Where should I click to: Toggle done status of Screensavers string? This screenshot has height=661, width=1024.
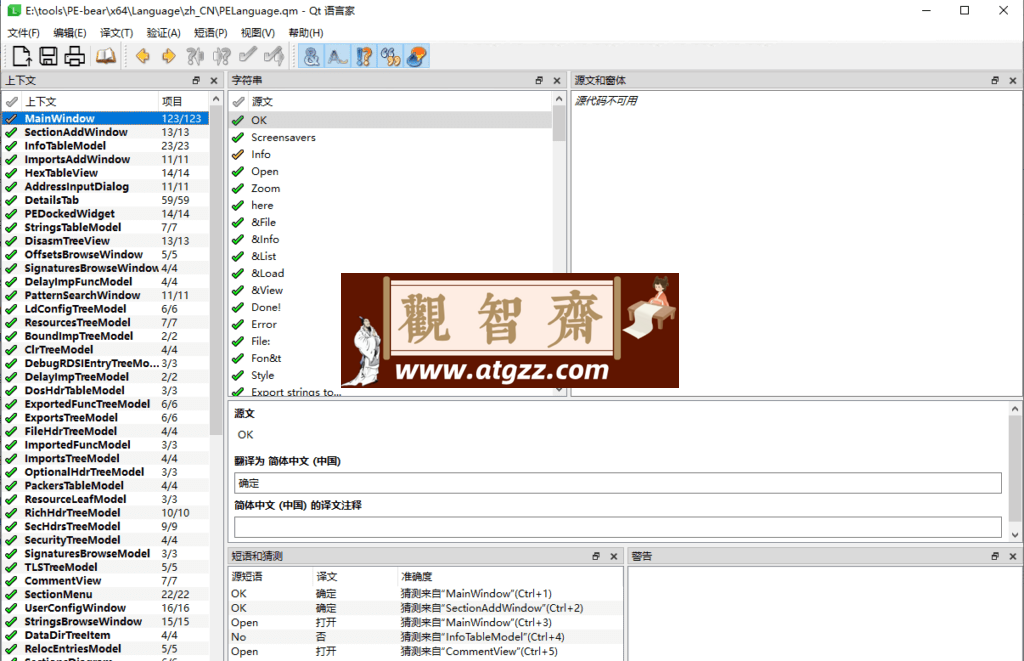[x=238, y=137]
